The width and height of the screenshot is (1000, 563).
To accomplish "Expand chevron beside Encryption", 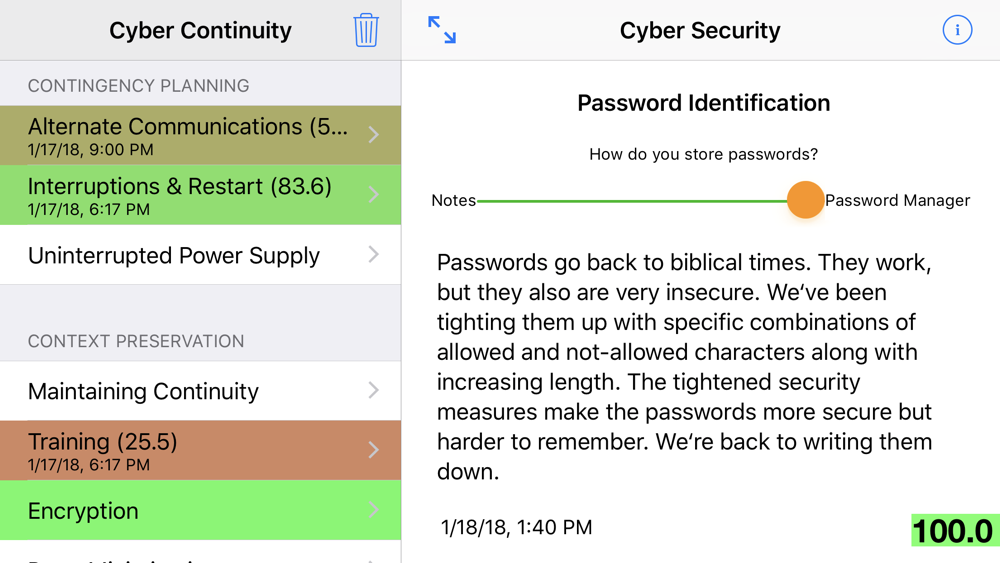I will click(x=374, y=509).
